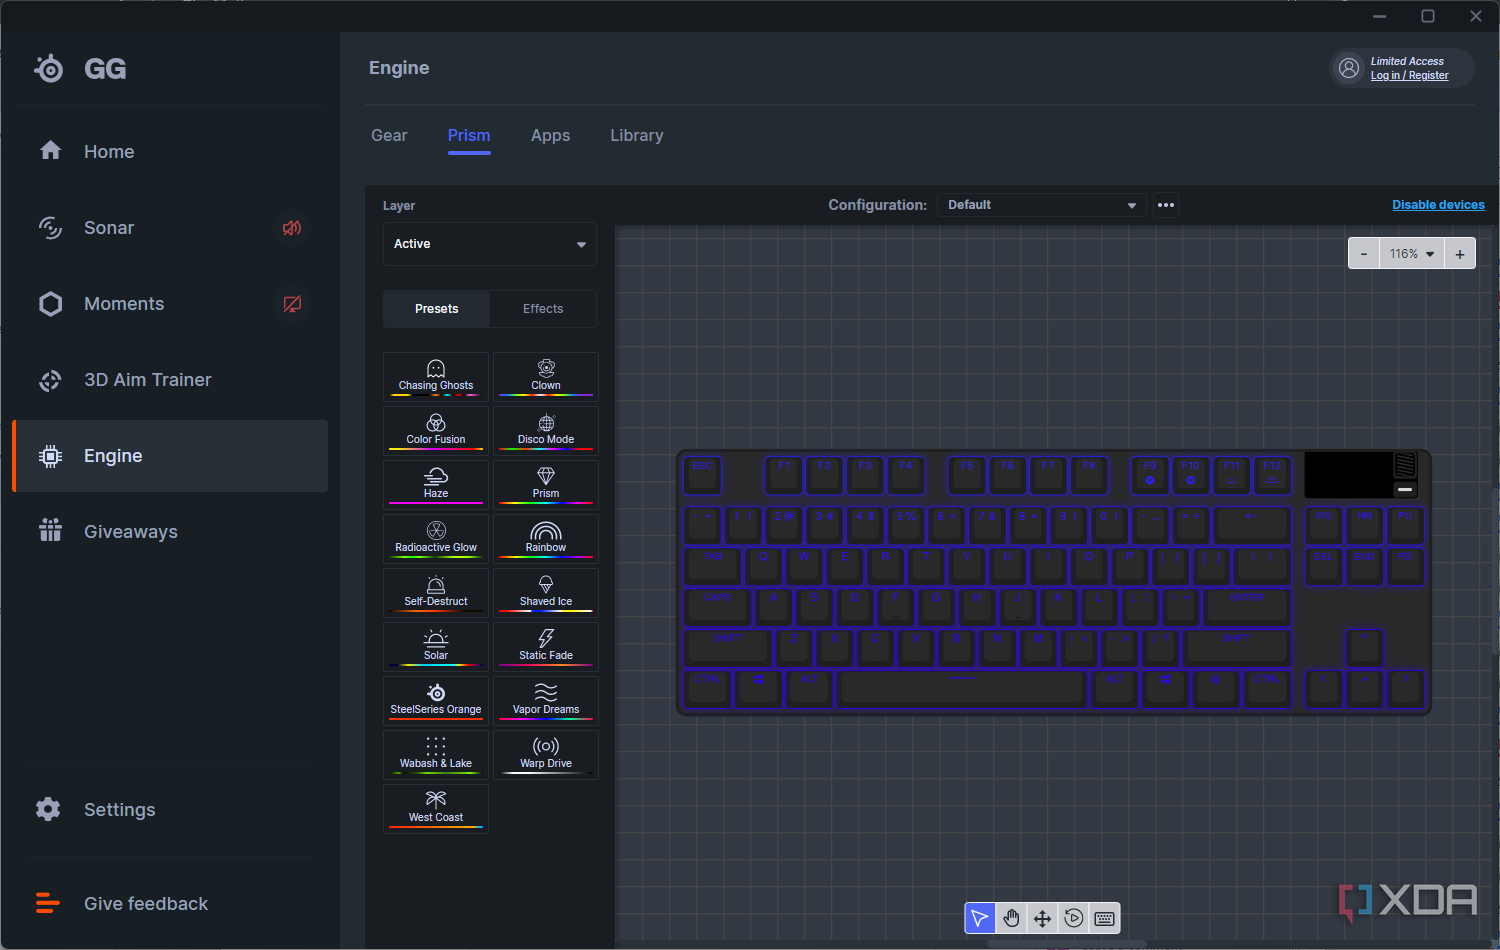Toggle the Sonar muted indicator
This screenshot has width=1500, height=950.
pos(292,228)
